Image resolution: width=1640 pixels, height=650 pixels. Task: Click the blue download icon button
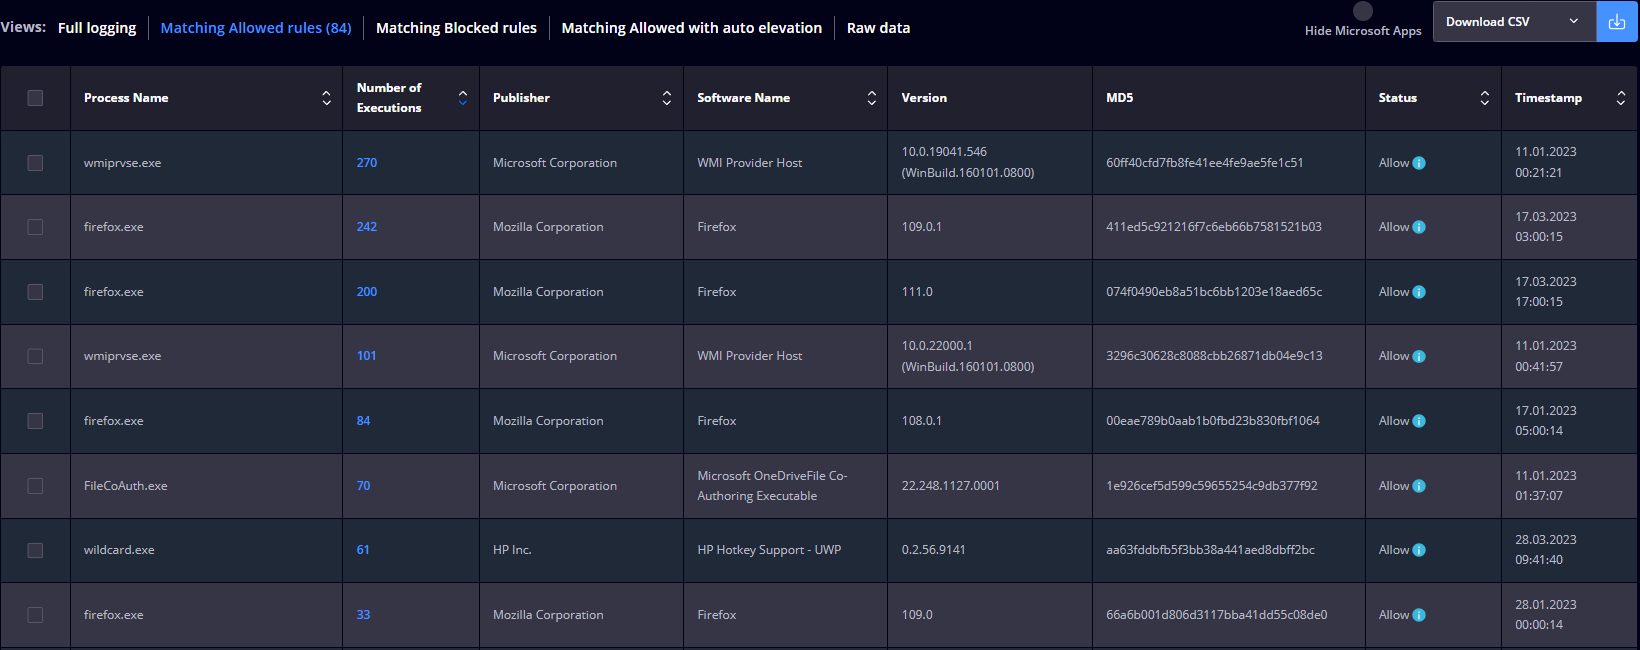coord(1617,21)
